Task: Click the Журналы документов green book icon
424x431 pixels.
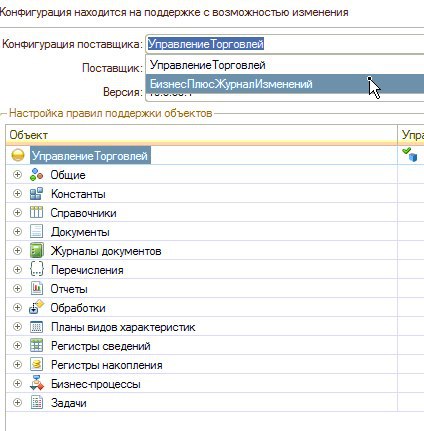Action: [x=36, y=250]
